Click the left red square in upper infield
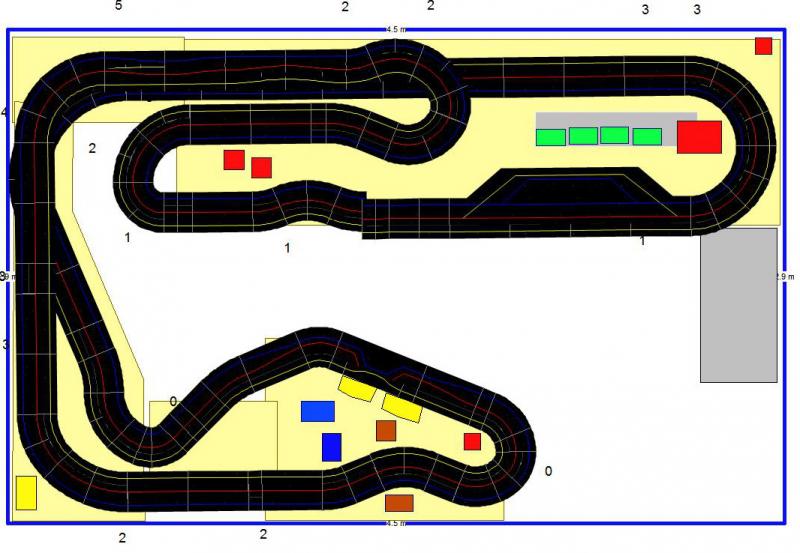 pos(234,160)
